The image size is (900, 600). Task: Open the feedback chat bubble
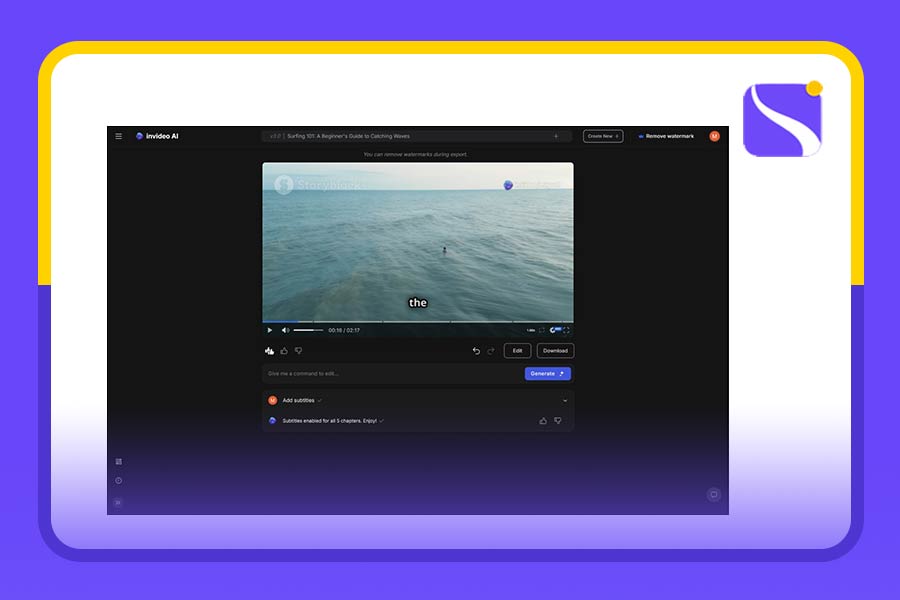coord(713,495)
